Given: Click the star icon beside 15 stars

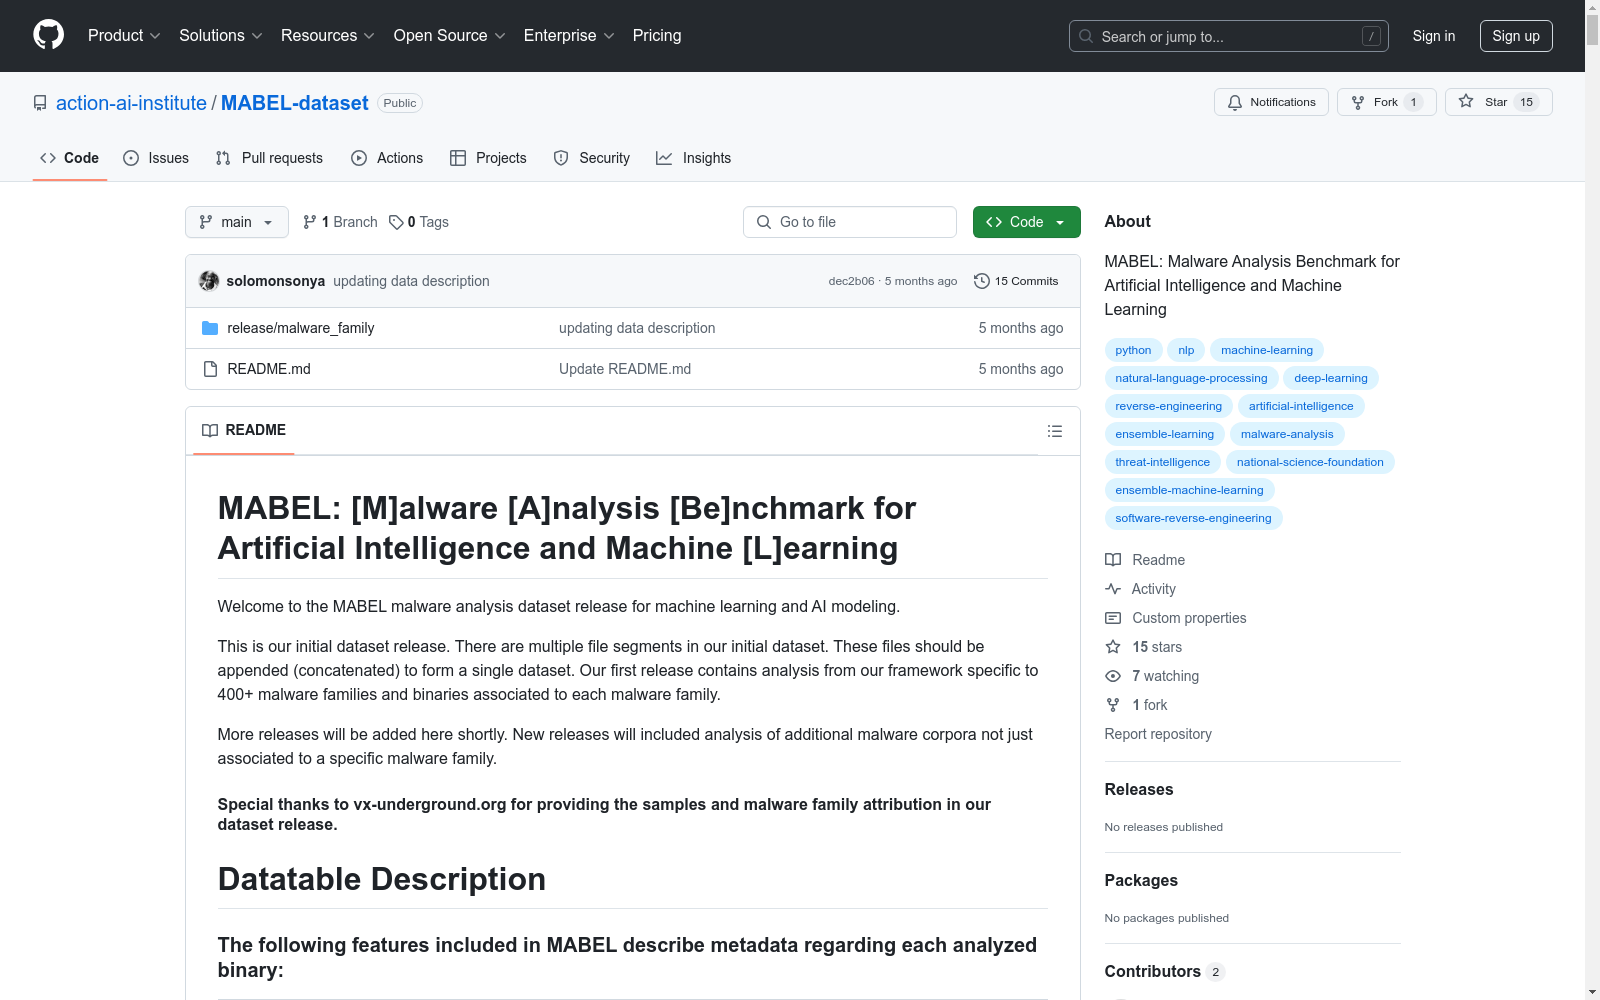Looking at the screenshot, I should point(1113,647).
